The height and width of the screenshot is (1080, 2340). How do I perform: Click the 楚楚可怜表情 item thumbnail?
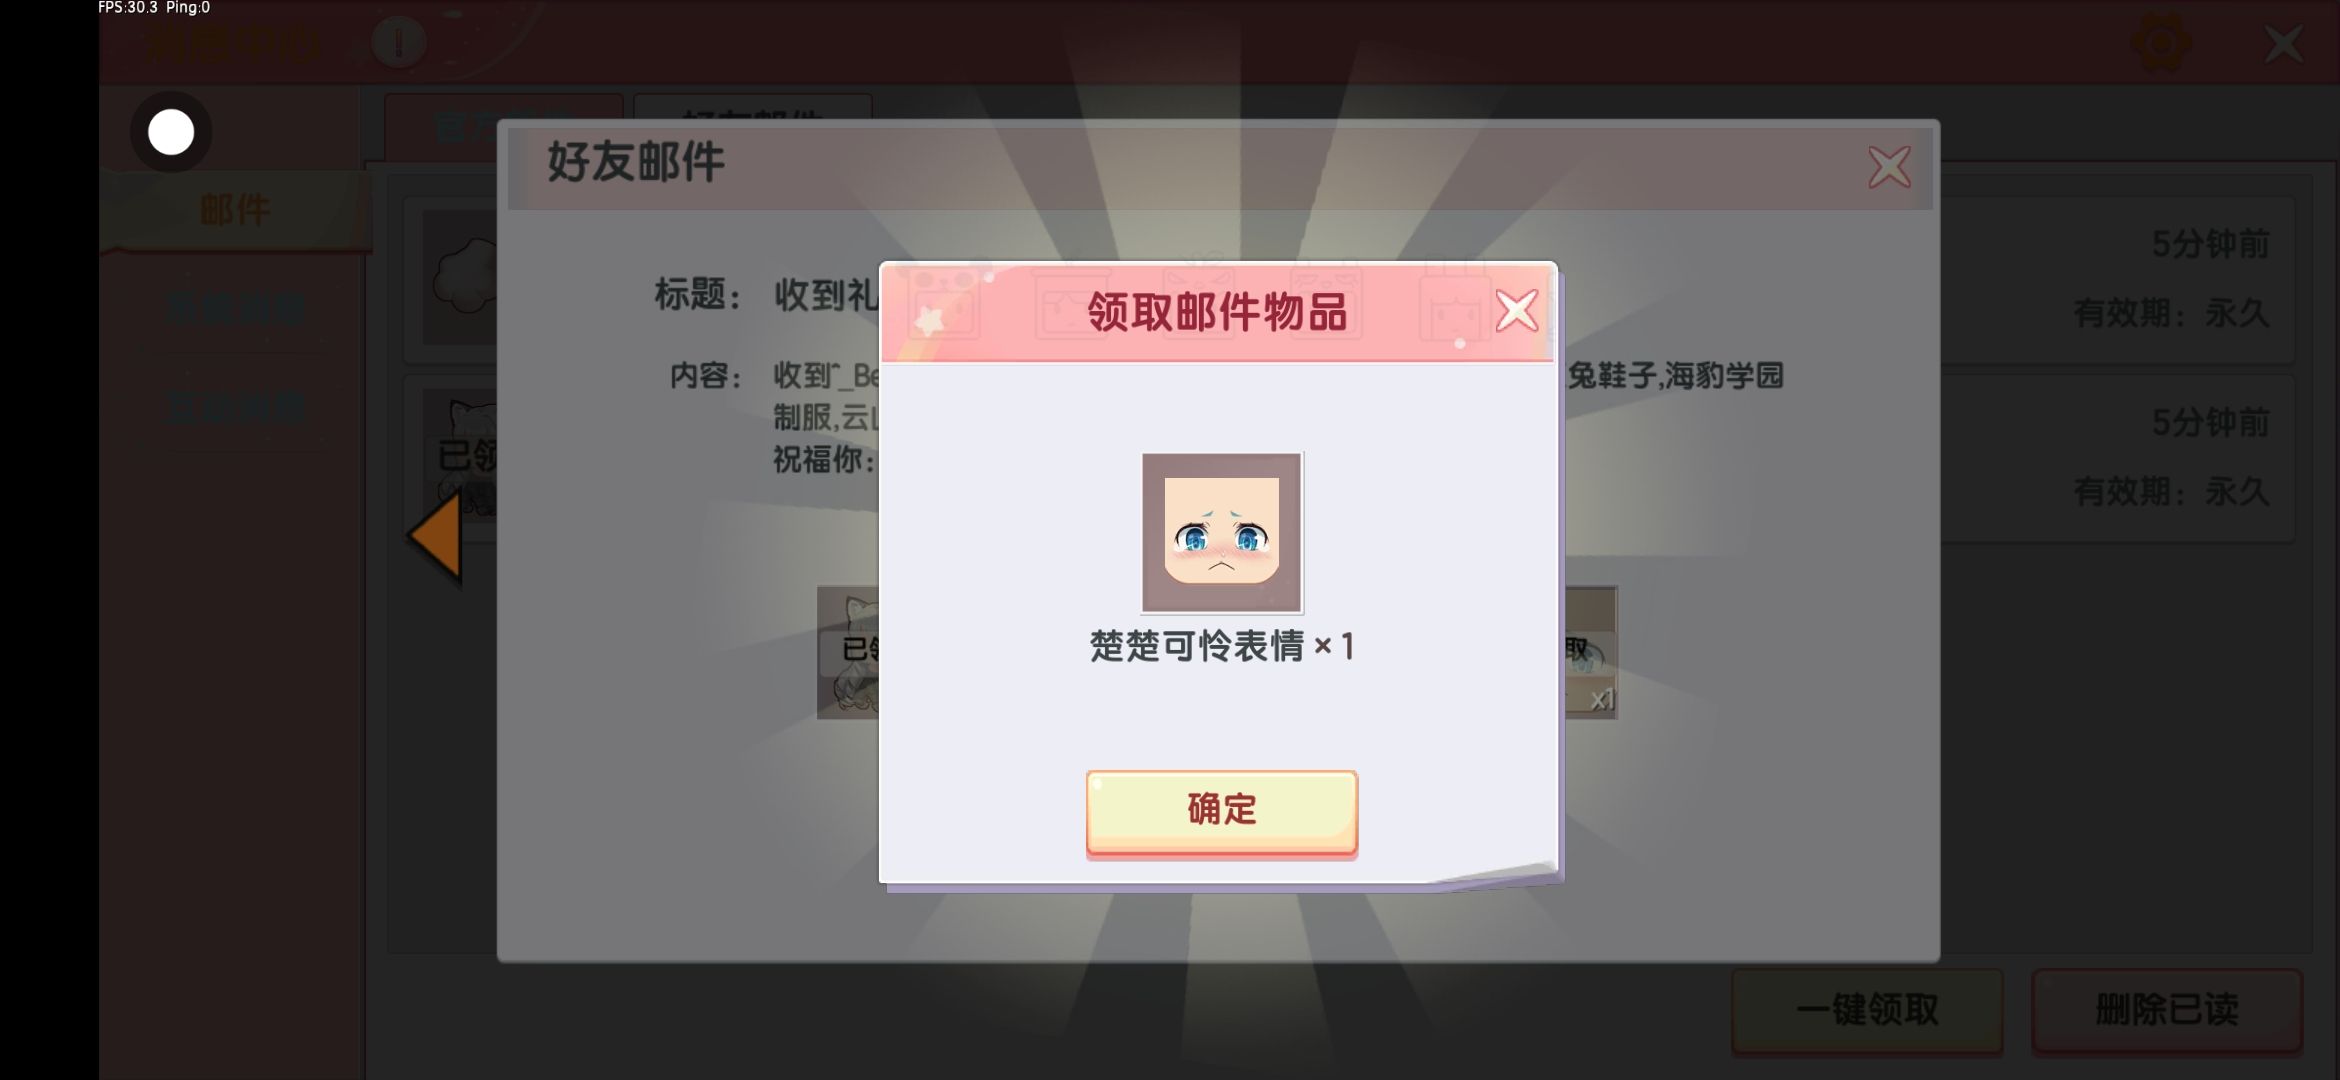1222,532
